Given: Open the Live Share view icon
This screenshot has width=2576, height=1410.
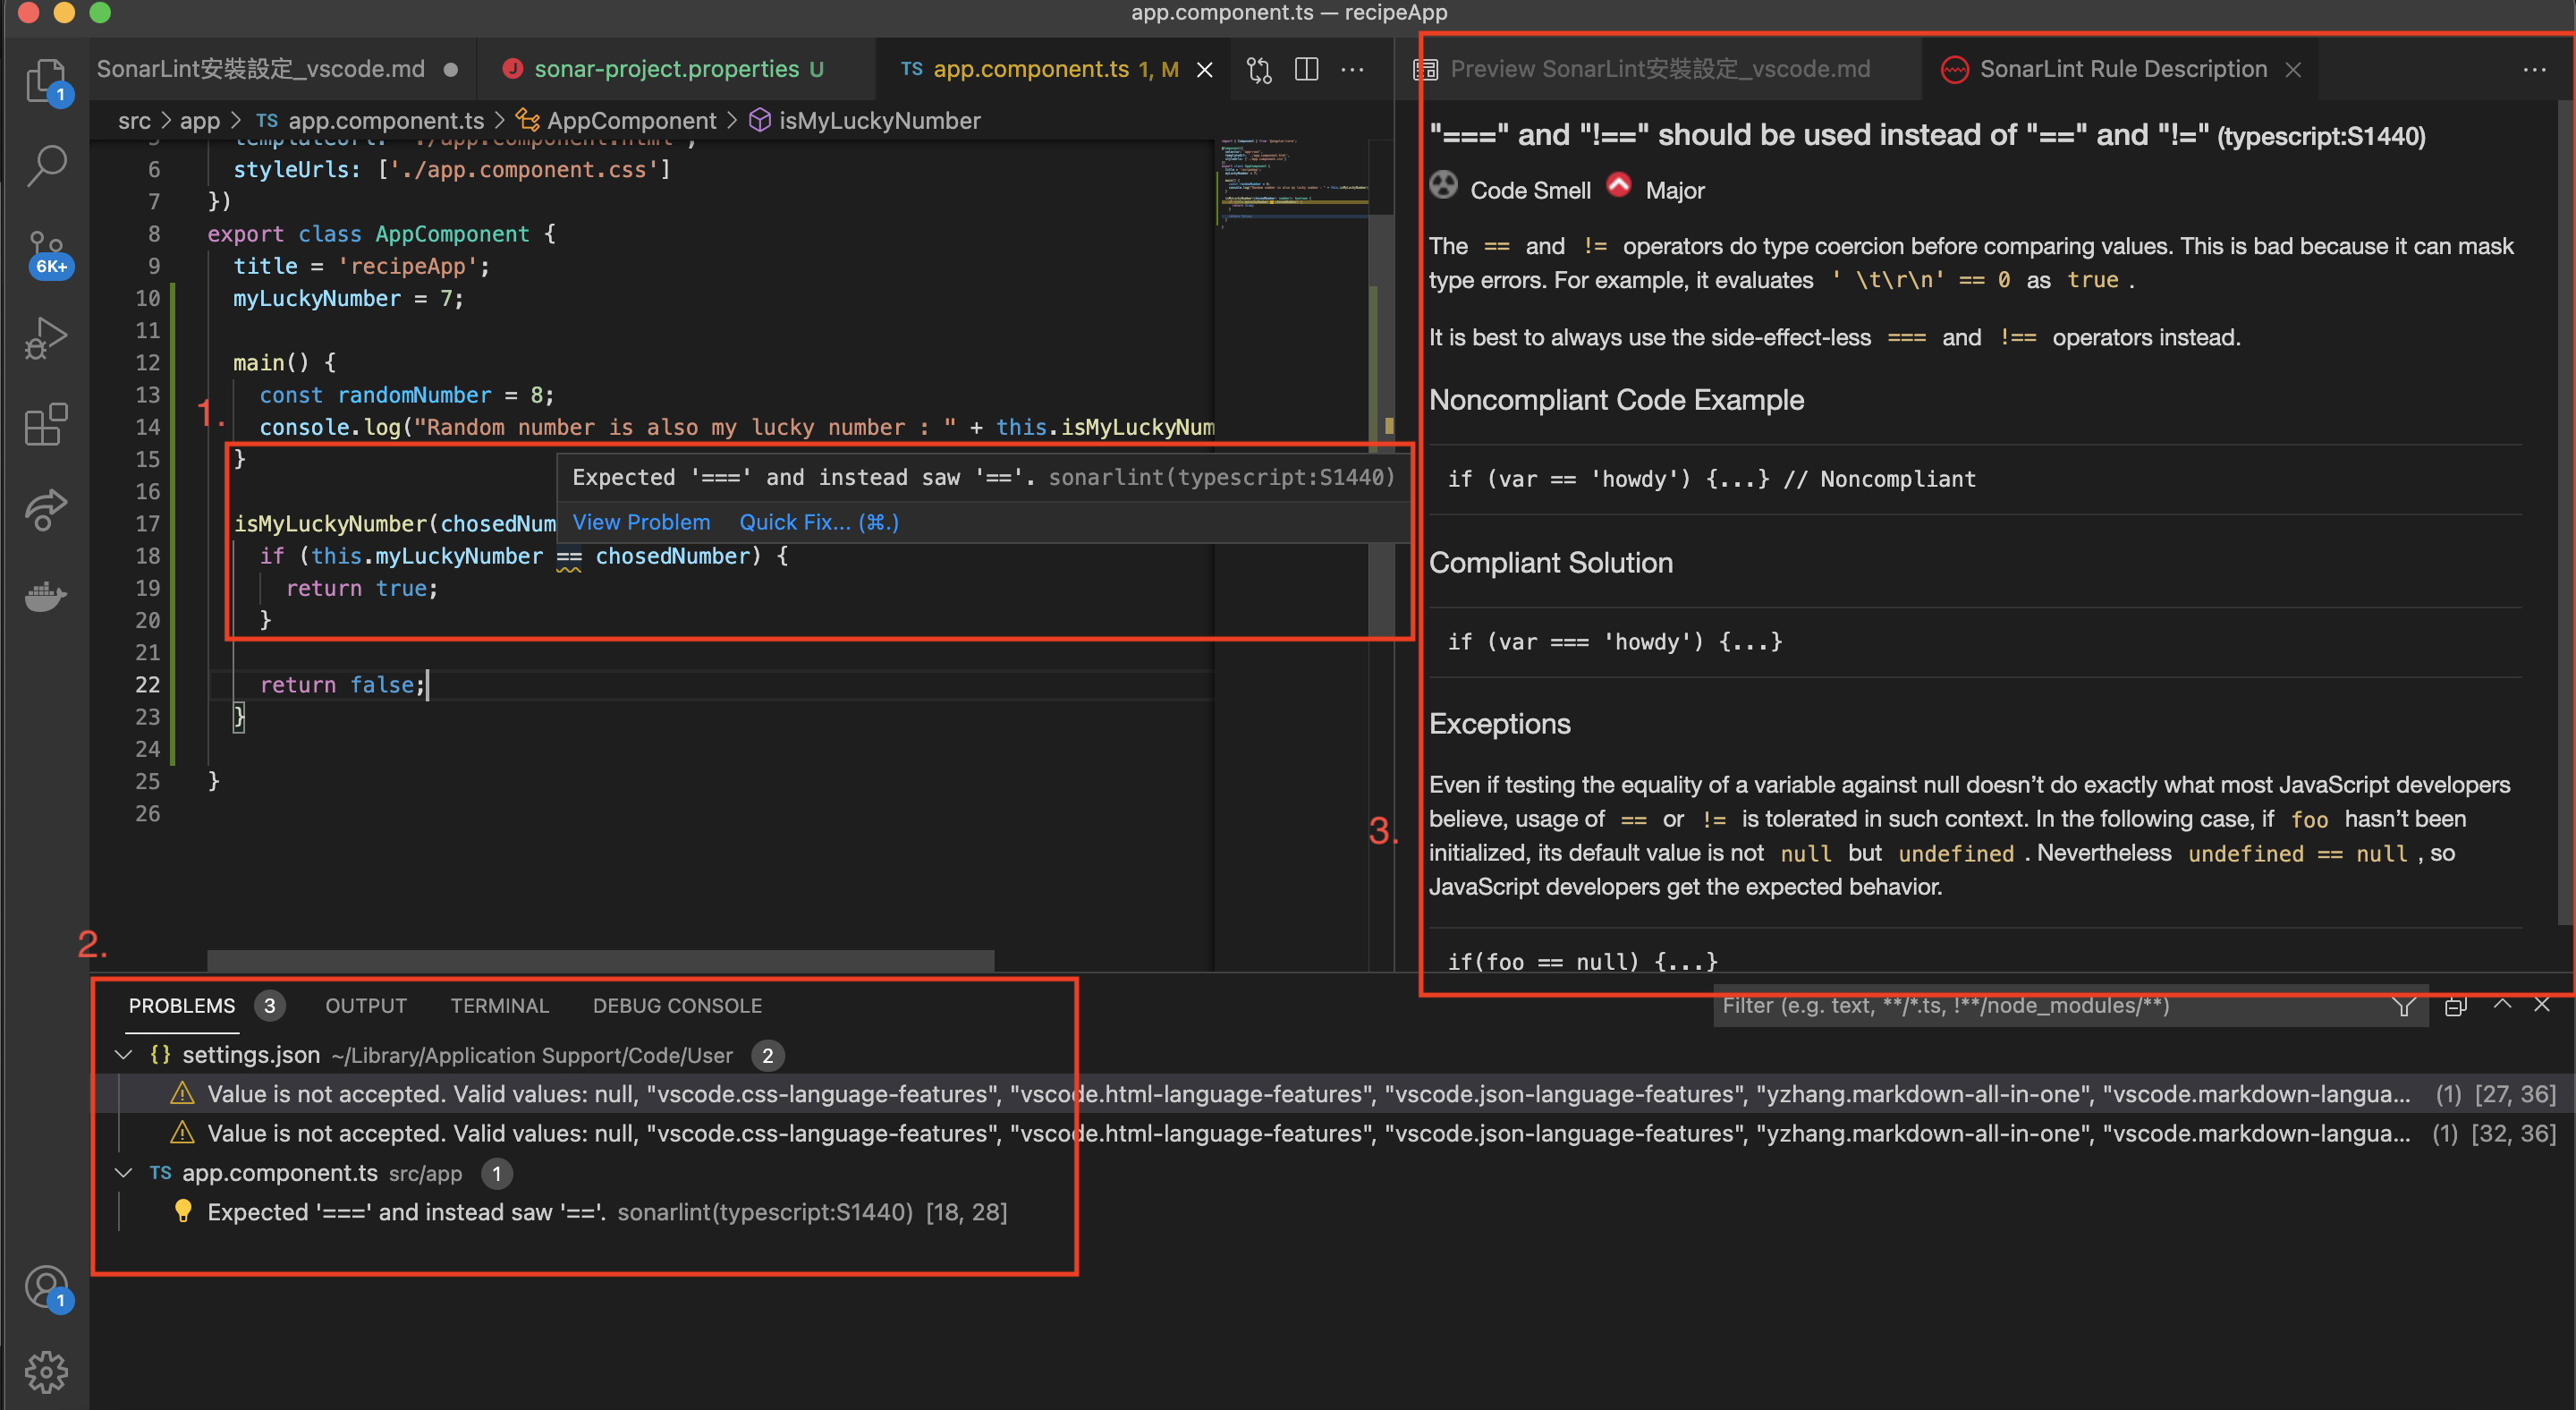Looking at the screenshot, I should coord(46,510).
